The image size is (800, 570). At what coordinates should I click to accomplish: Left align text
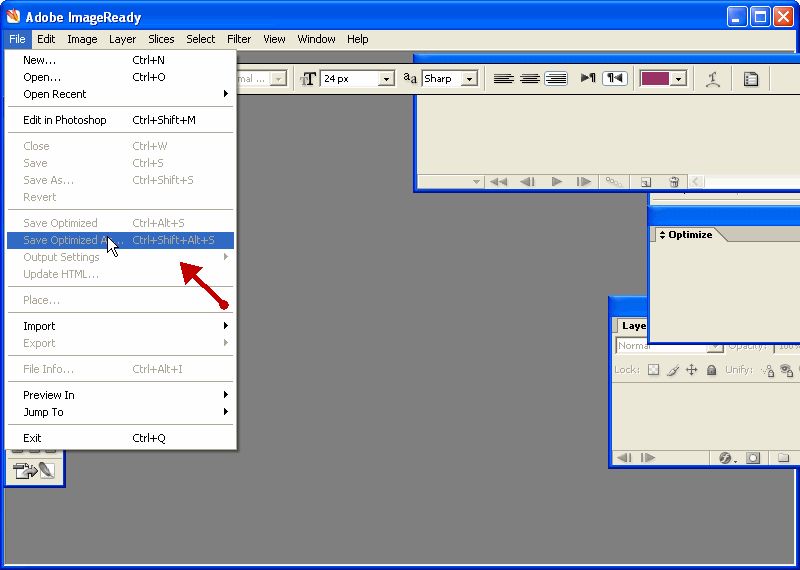[504, 79]
